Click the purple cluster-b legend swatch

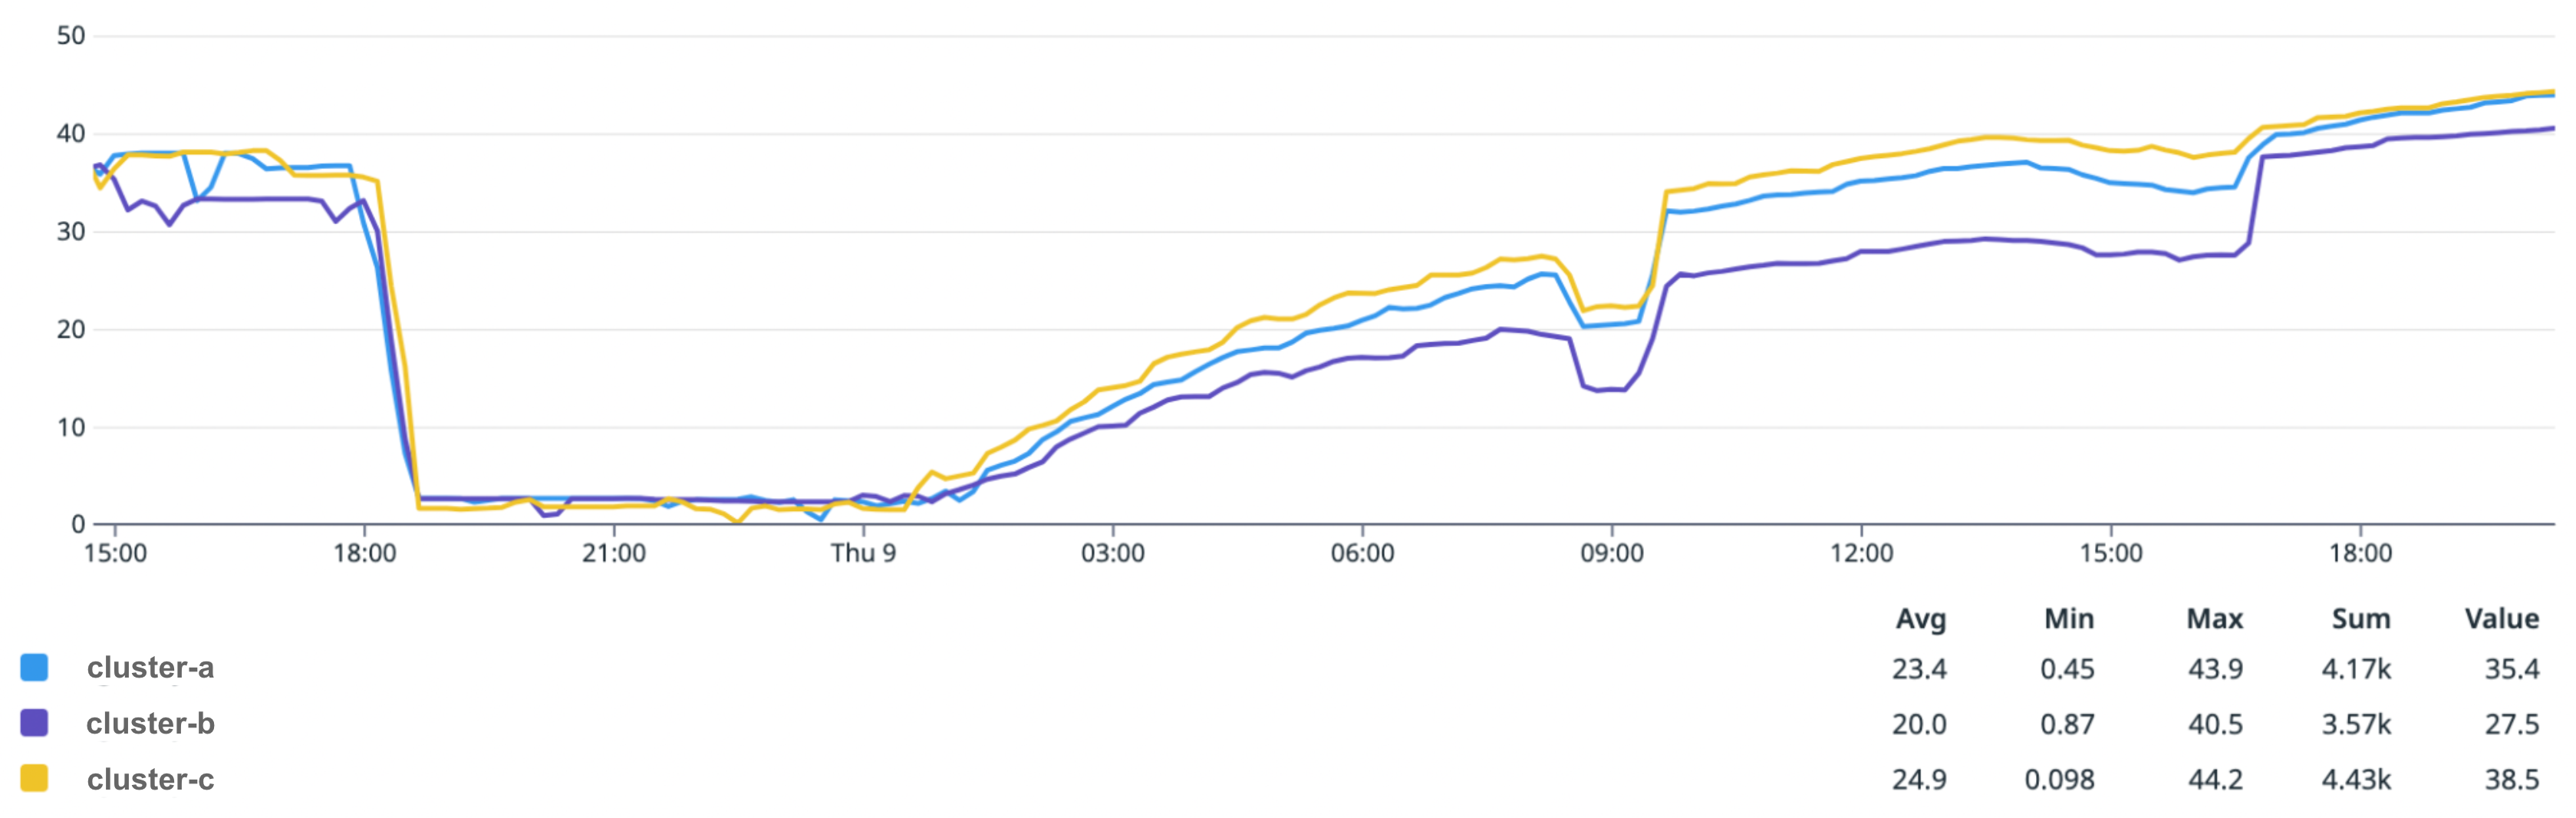click(34, 723)
